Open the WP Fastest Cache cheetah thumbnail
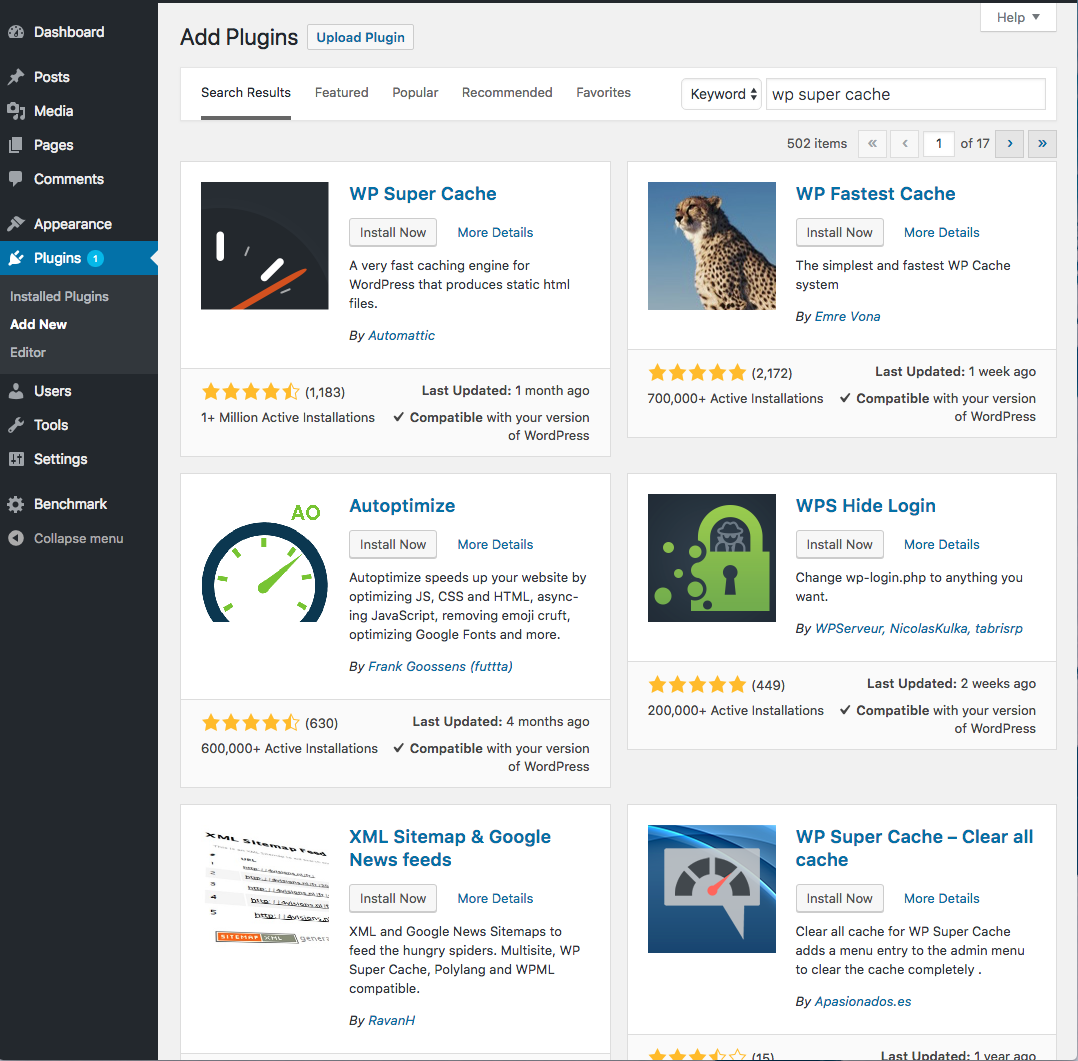This screenshot has width=1078, height=1061. pos(712,245)
